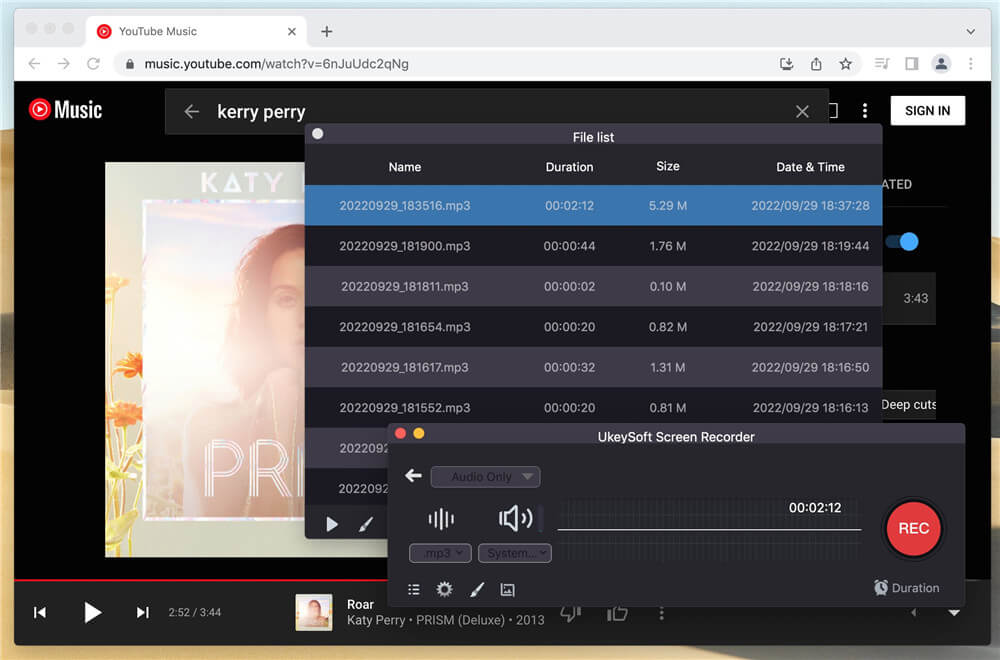1000x660 pixels.
Task: Click the kerry perry search field
Action: point(497,112)
